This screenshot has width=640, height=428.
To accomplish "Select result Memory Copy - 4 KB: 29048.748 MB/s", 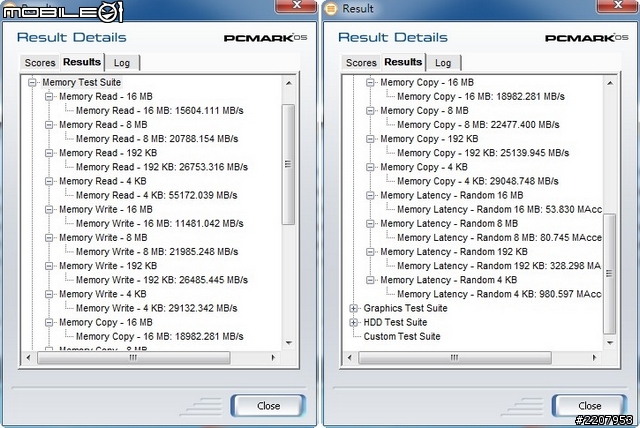I will pyautogui.click(x=478, y=181).
